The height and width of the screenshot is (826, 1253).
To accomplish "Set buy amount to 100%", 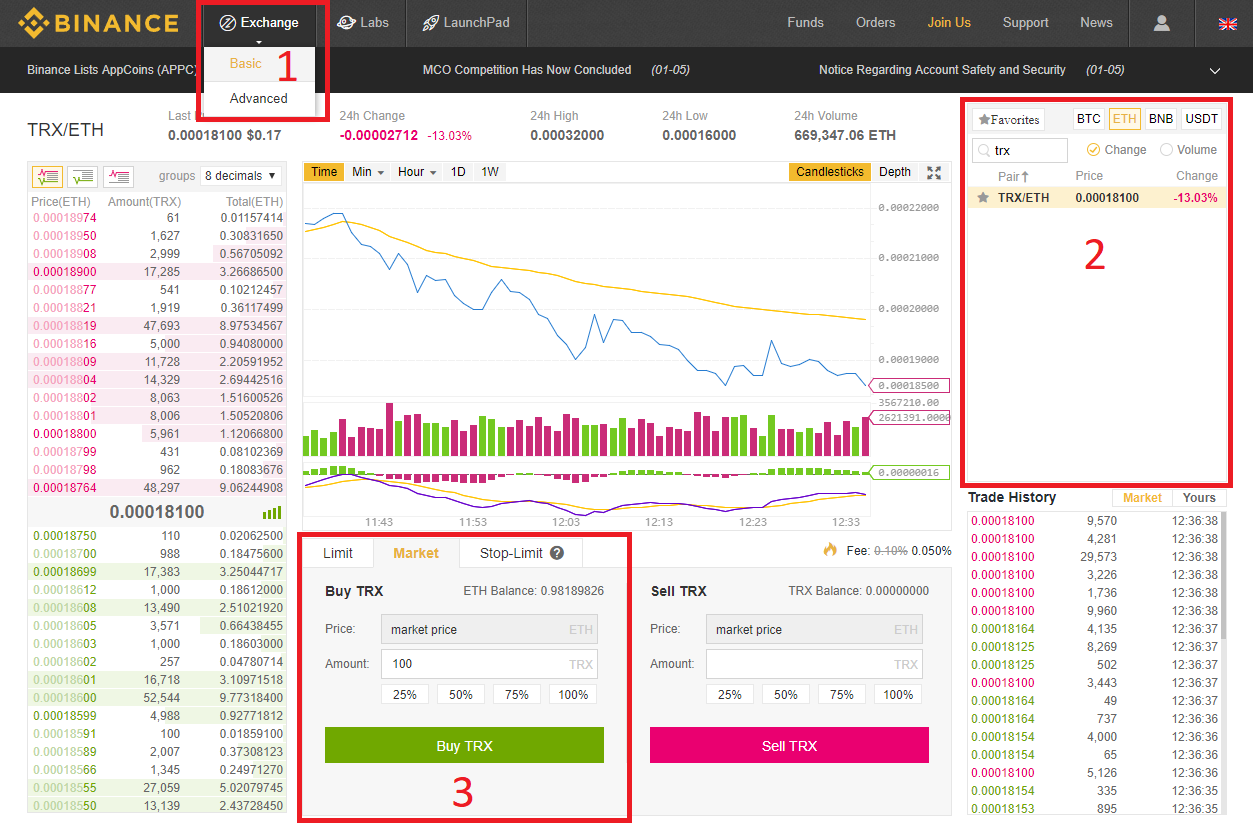I will click(x=573, y=694).
